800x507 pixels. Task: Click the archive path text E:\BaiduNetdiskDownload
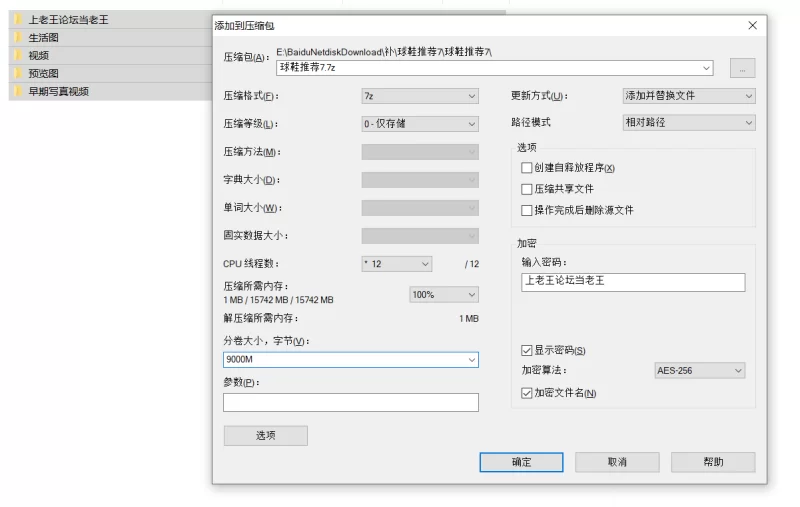(x=384, y=52)
